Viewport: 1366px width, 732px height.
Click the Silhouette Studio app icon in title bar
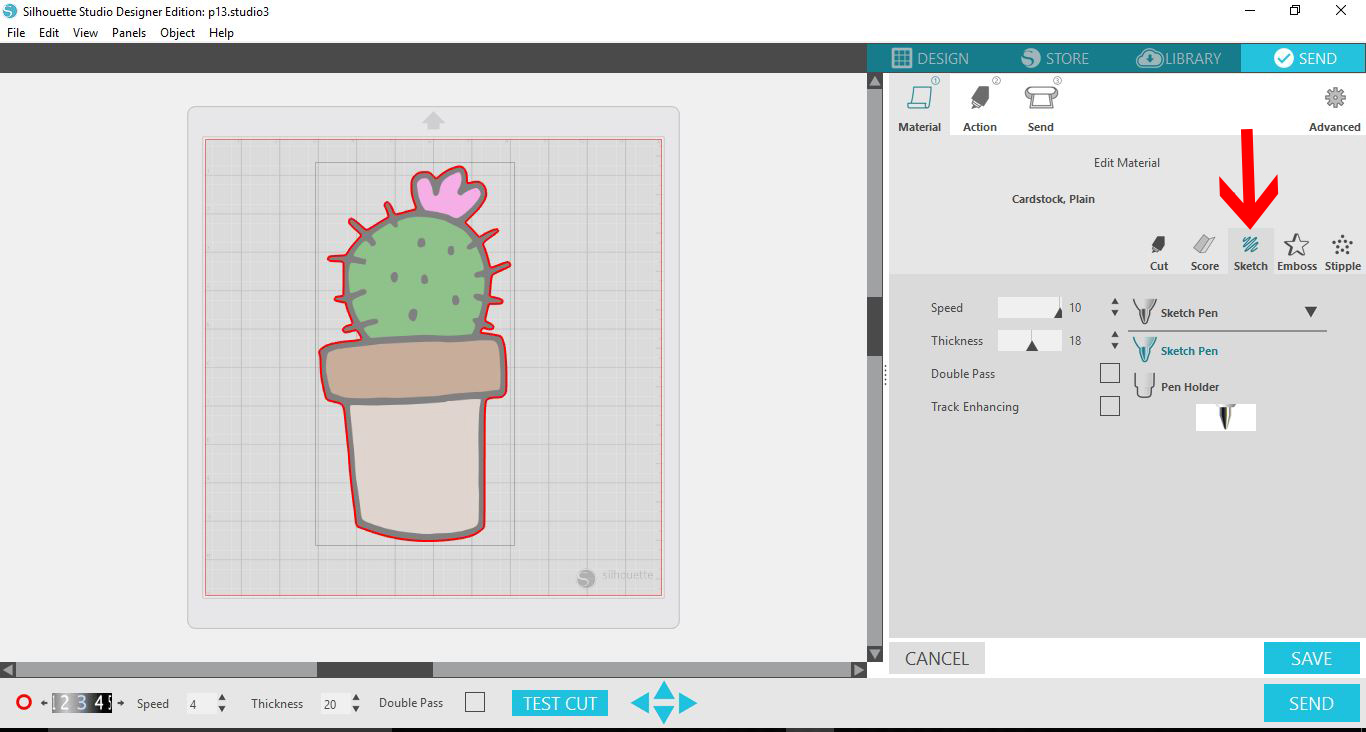coord(10,11)
